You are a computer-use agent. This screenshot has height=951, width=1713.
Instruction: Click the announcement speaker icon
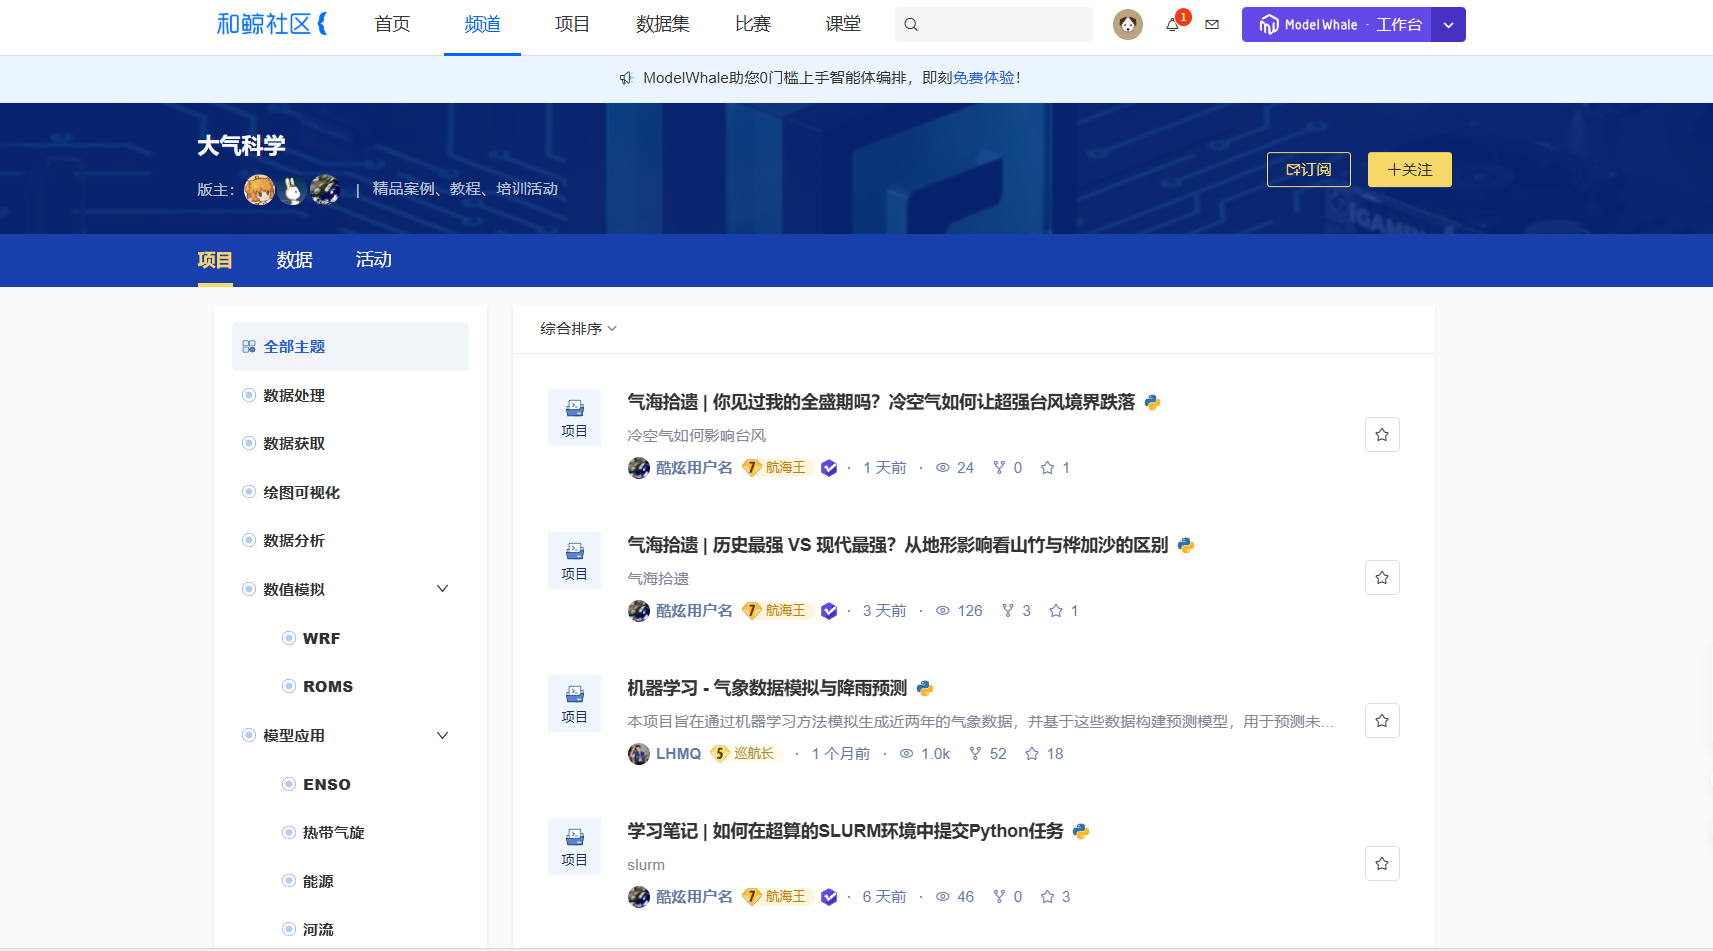coord(626,78)
